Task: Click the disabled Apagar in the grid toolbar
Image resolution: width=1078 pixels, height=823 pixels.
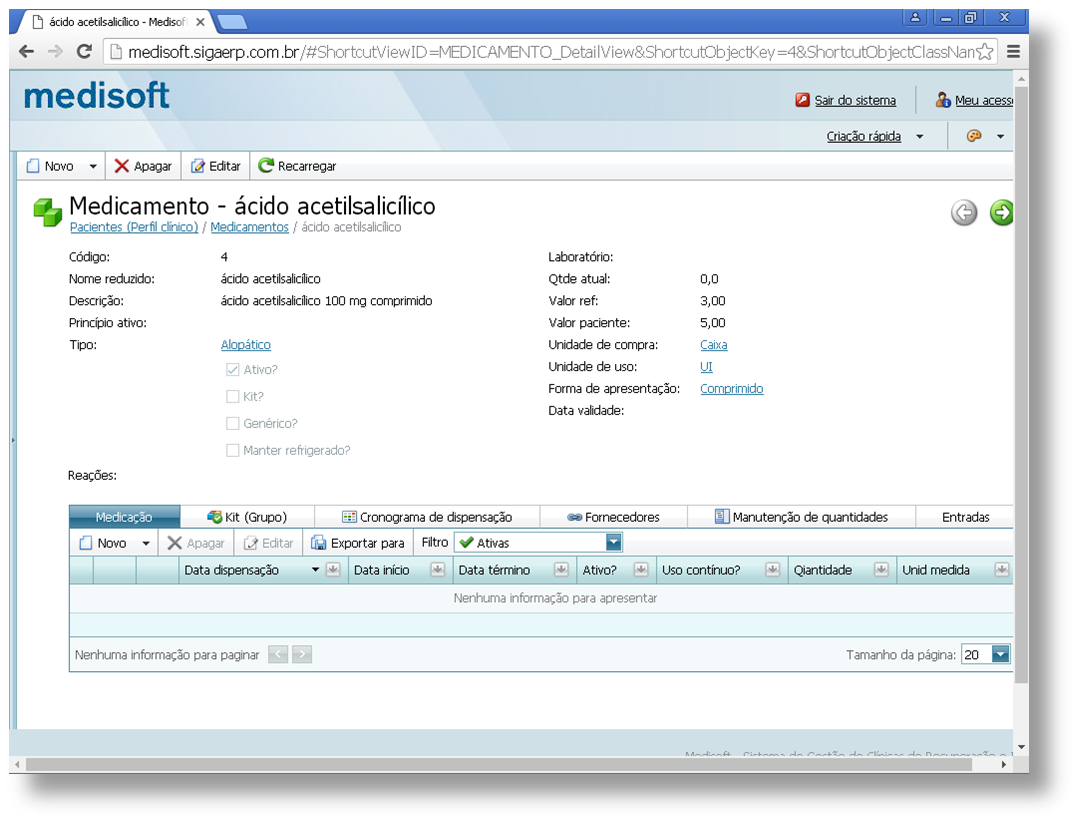Action: pos(196,542)
